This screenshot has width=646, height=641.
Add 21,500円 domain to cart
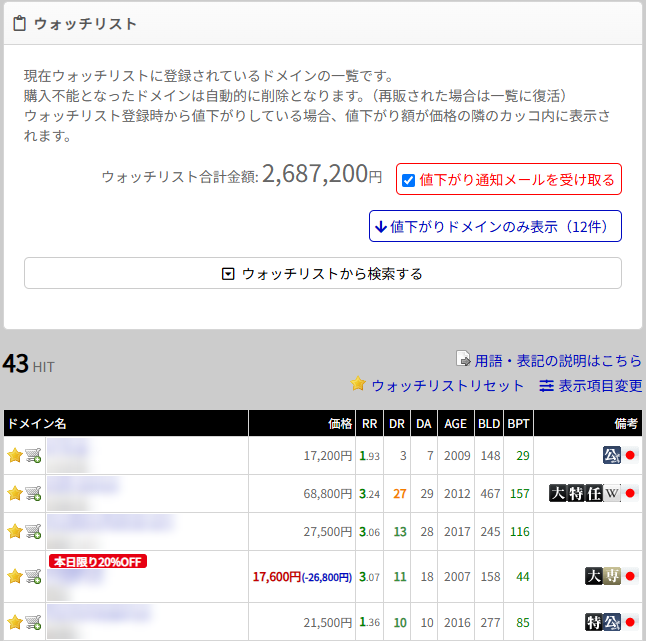pyautogui.click(x=33, y=622)
